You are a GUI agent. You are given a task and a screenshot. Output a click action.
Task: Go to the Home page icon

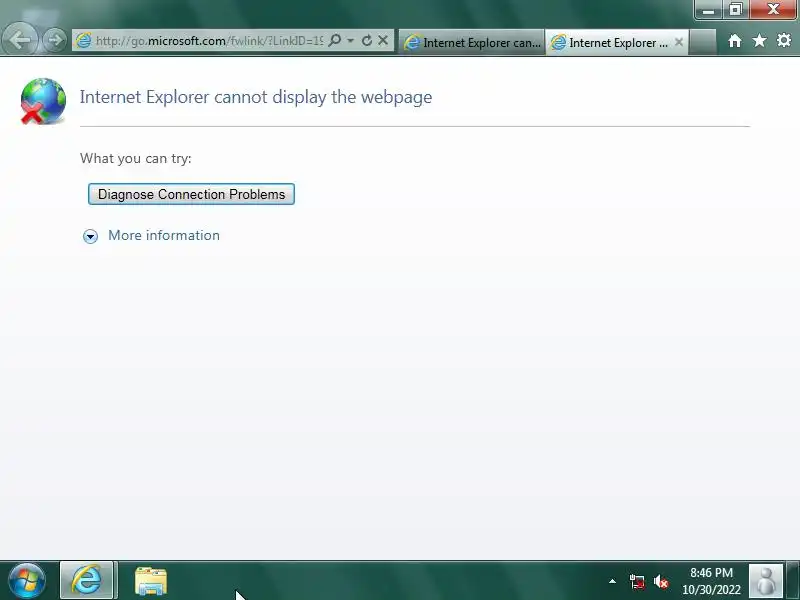click(734, 41)
